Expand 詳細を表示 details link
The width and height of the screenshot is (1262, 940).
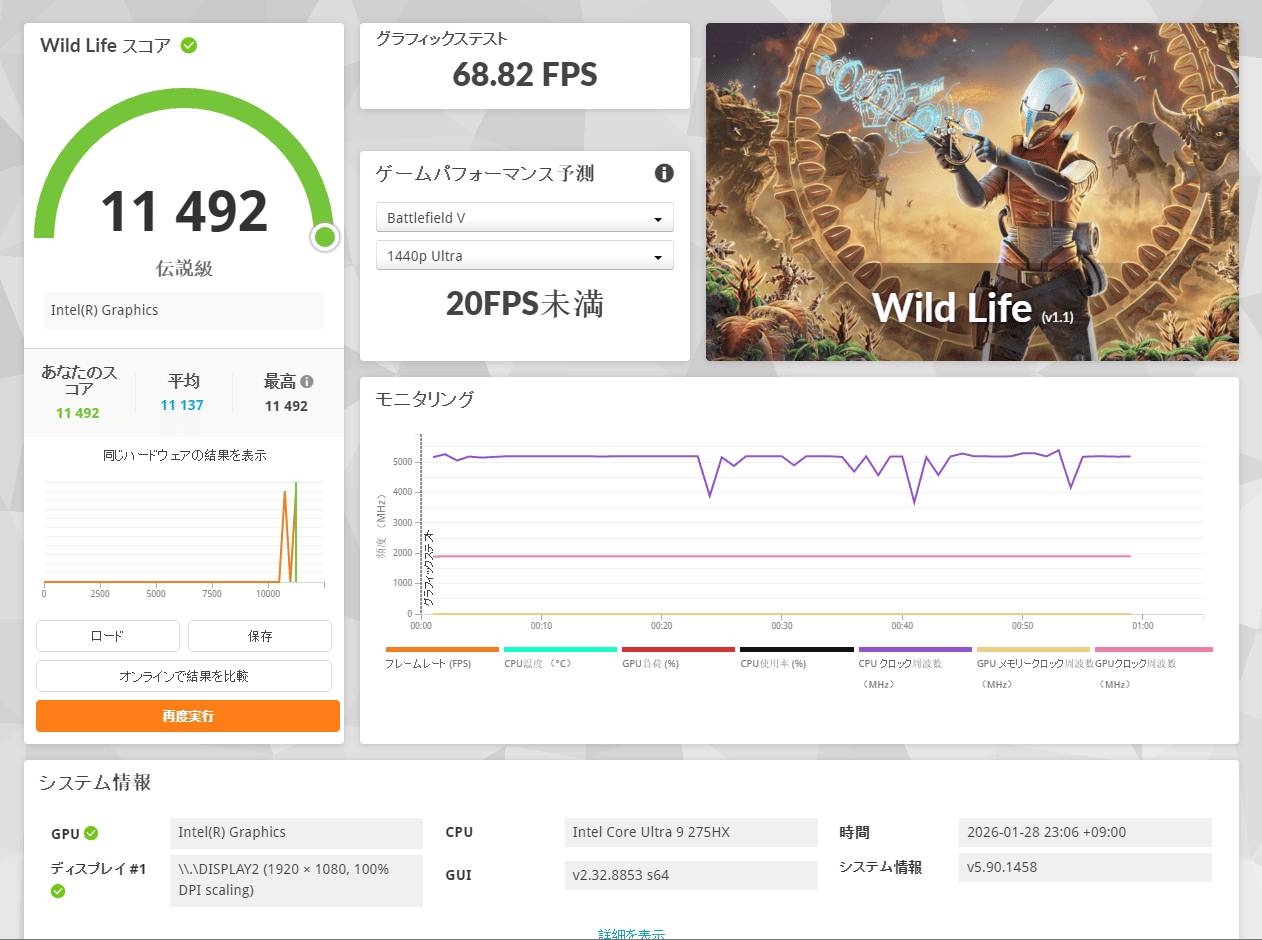click(631, 934)
